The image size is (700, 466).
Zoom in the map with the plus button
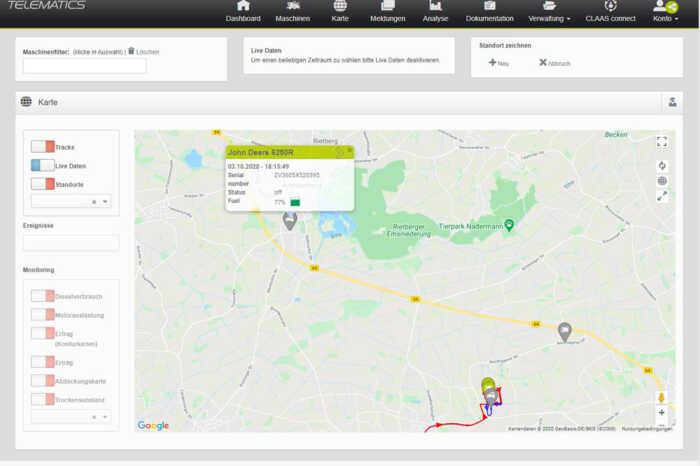click(662, 412)
